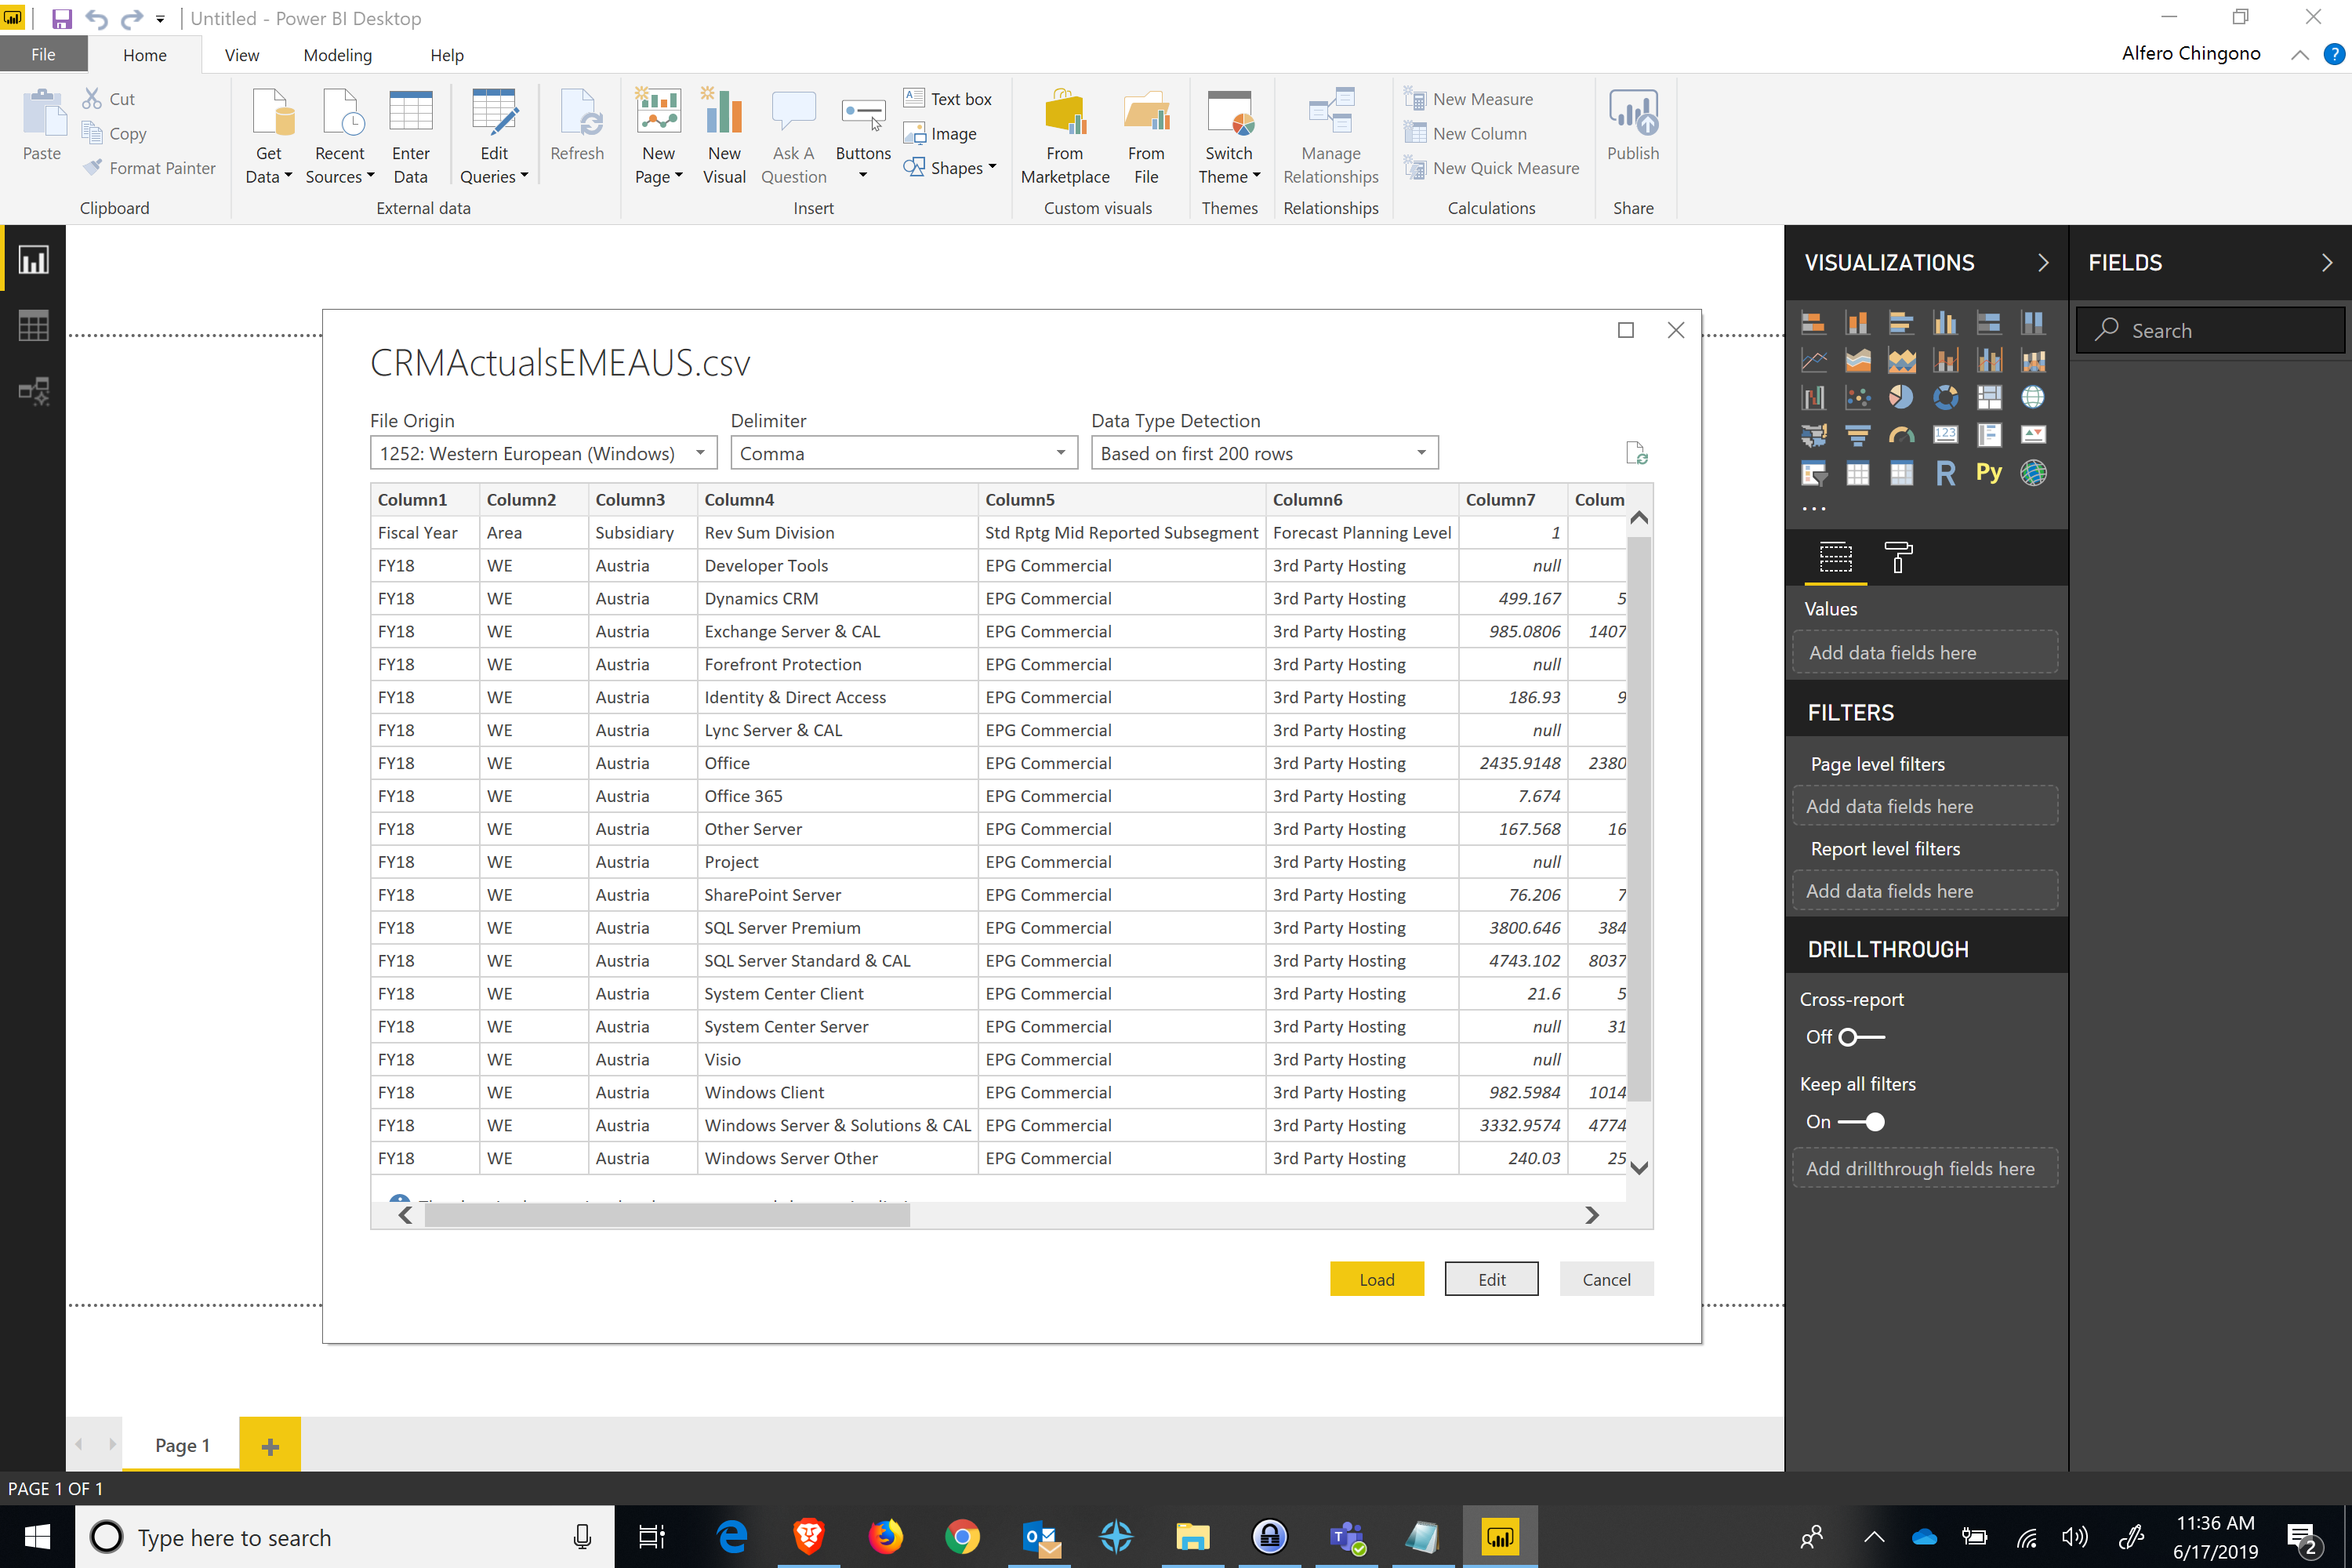Screen dimensions: 2352x1568
Task: Click the preview vertical scrollbar
Action: coord(1638,818)
